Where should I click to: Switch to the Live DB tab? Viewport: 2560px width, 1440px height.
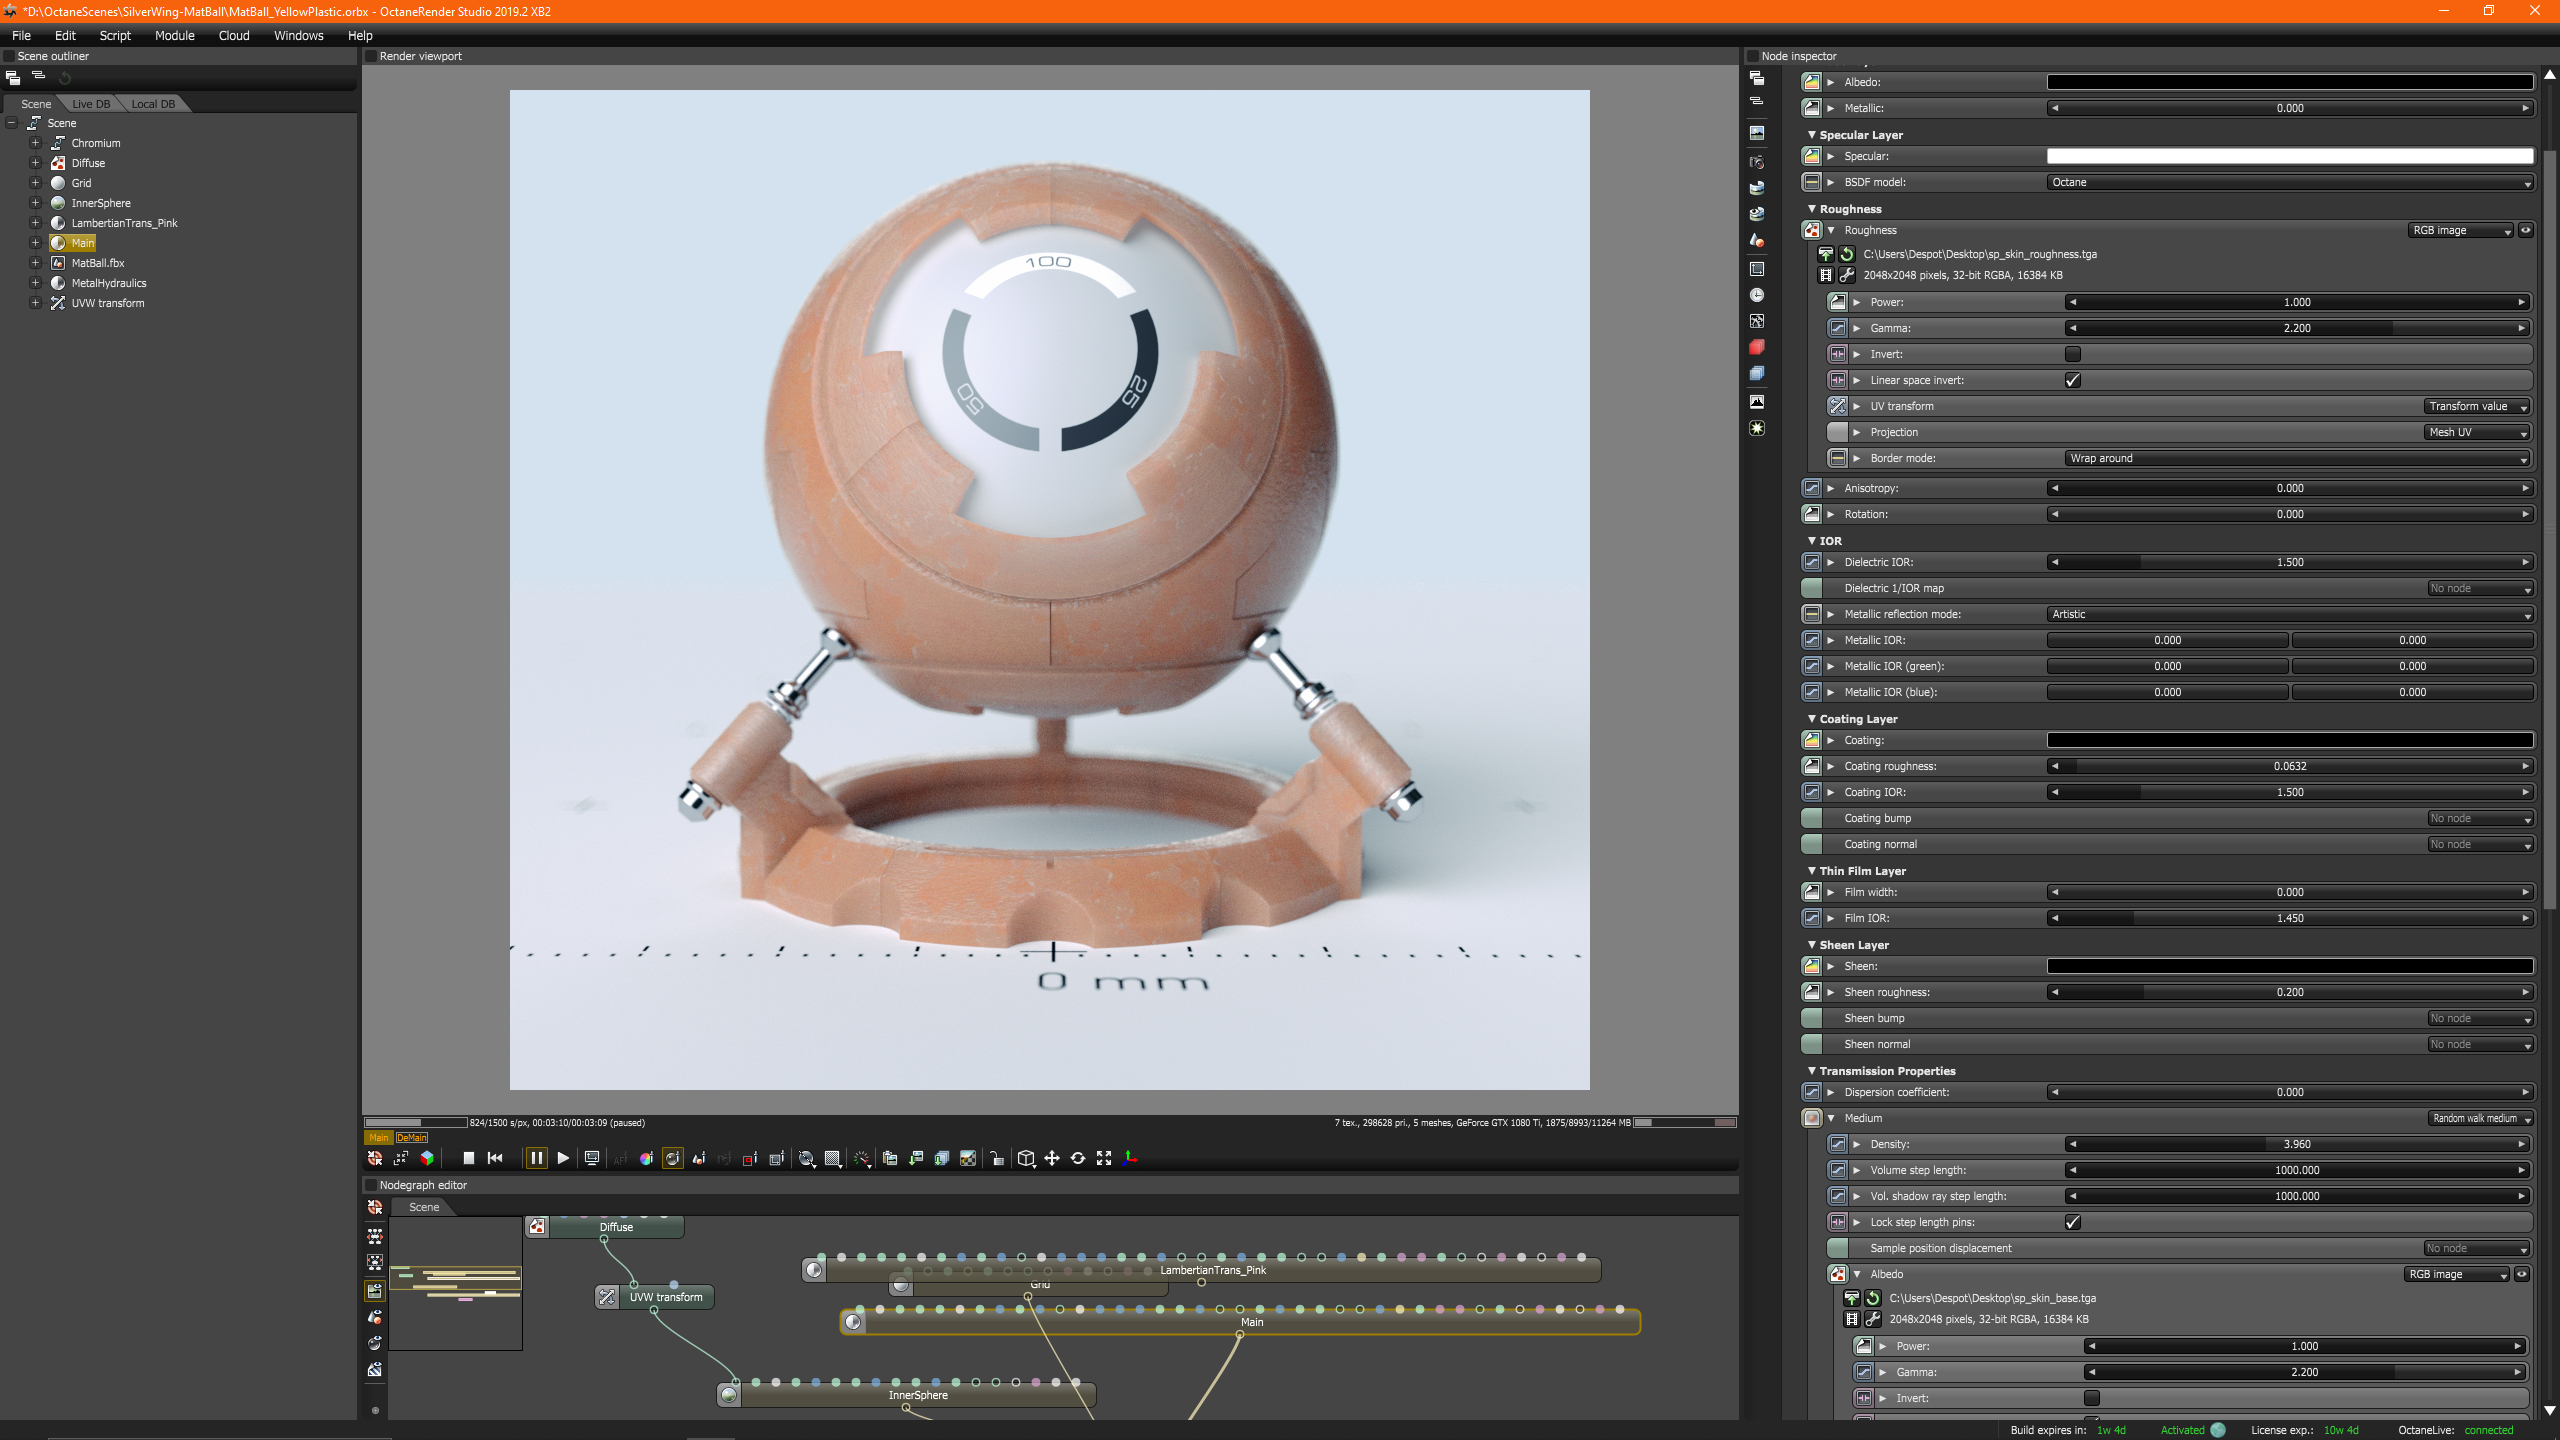tap(91, 104)
